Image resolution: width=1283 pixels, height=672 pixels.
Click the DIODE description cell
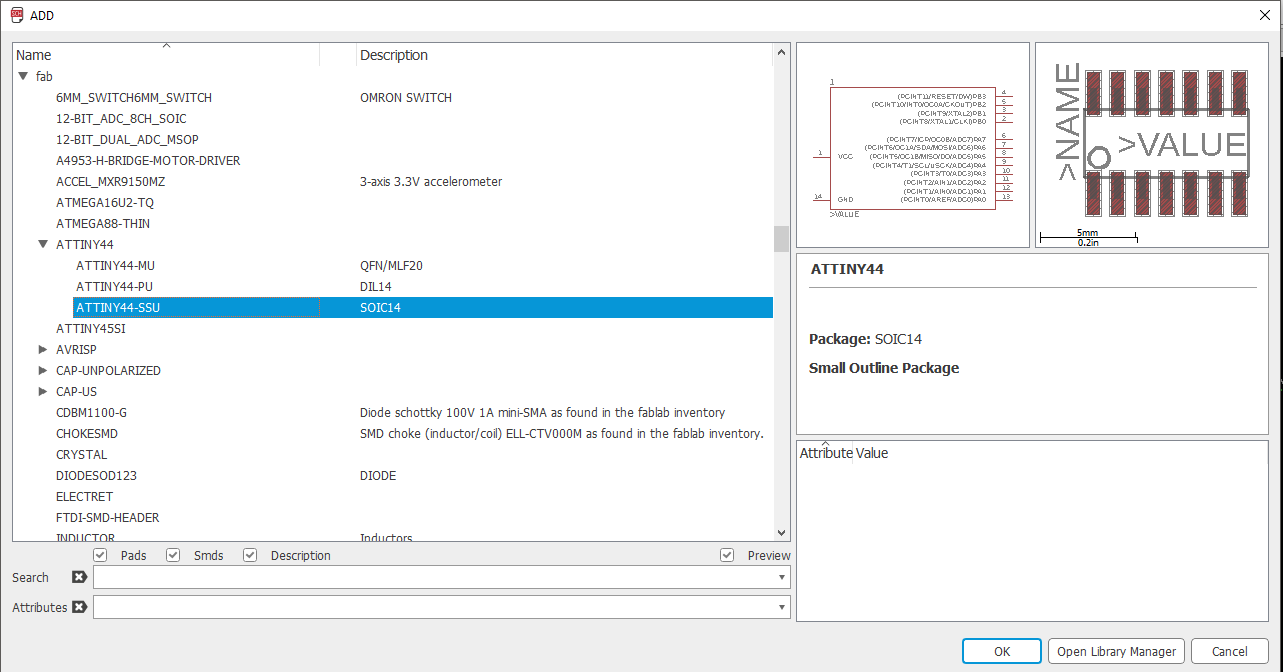pos(378,475)
